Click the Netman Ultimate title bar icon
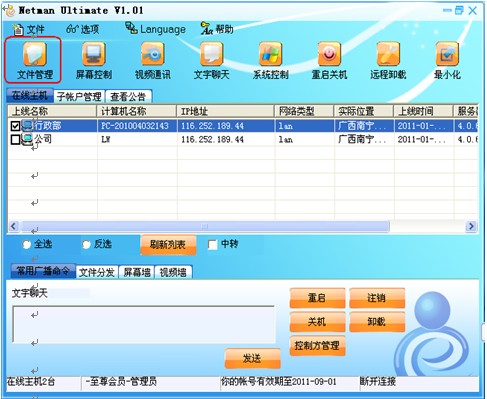487x399 pixels. click(9, 10)
